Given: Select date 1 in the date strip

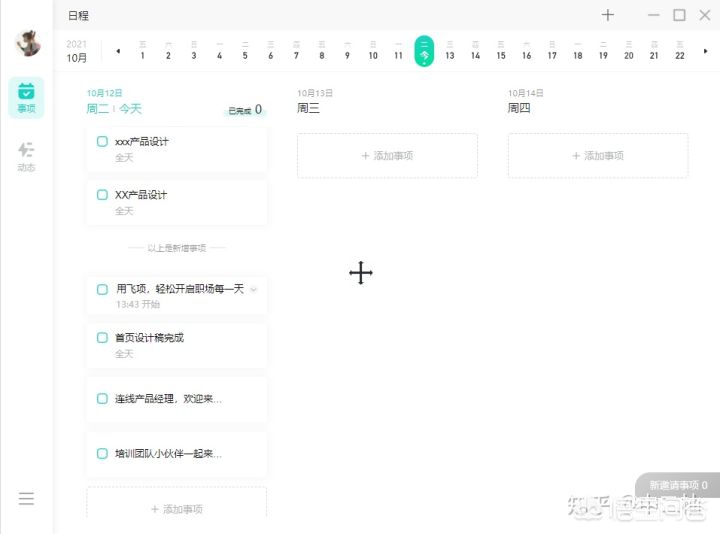Looking at the screenshot, I should pyautogui.click(x=142, y=51).
